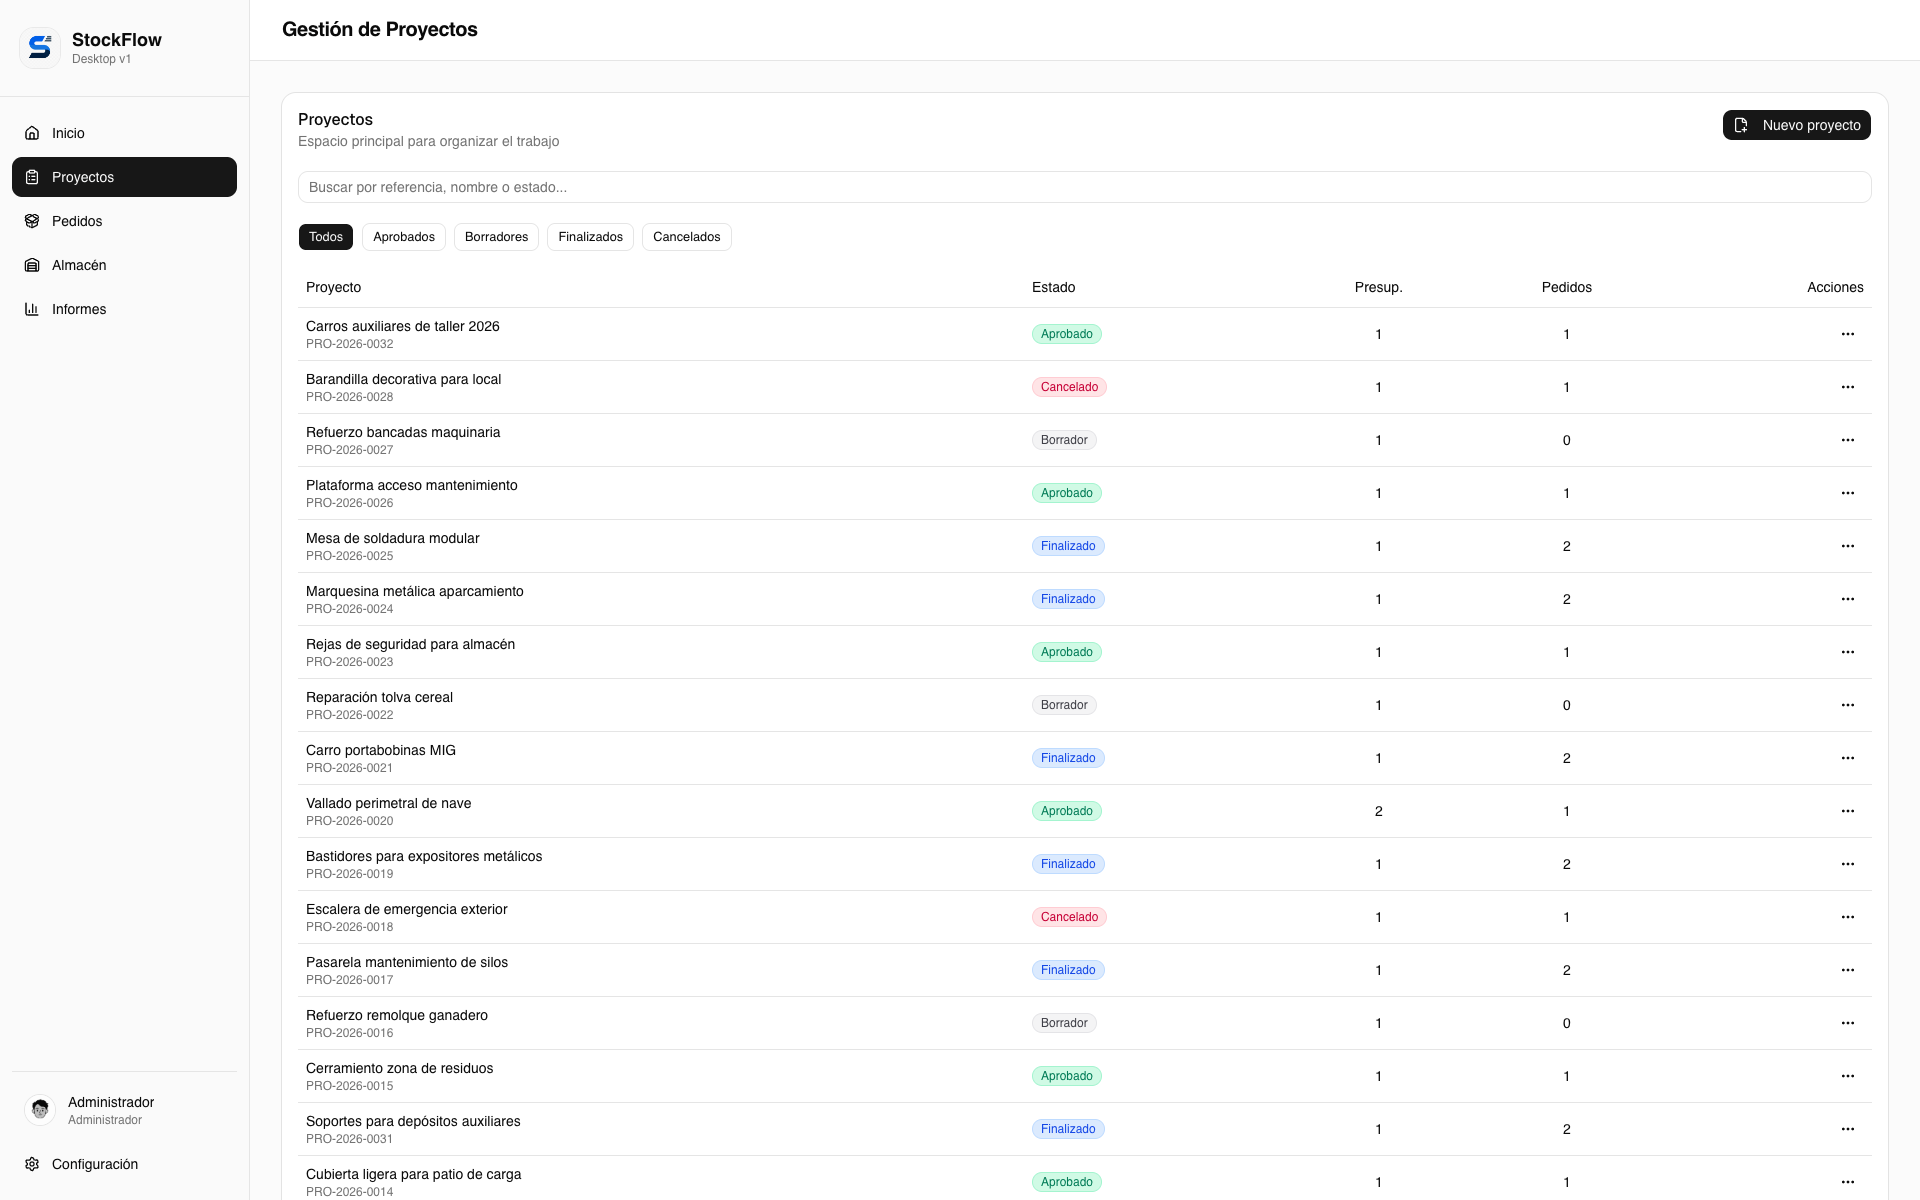Click presupuesto count 2 for Vallado perimetral
The image size is (1920, 1200).
[1378, 811]
